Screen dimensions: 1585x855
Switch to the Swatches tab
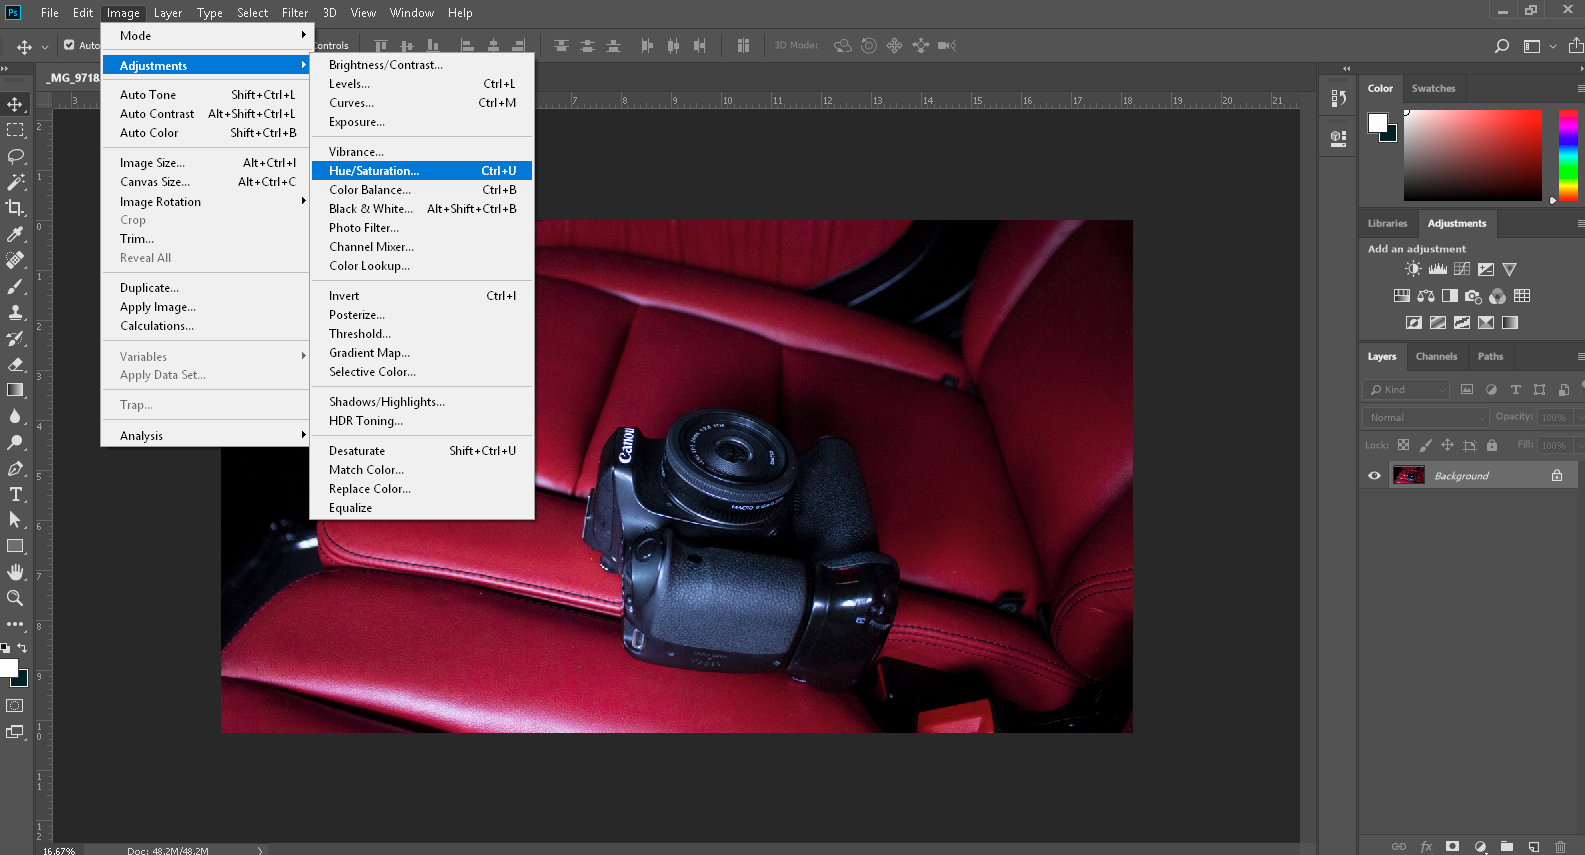pos(1433,89)
